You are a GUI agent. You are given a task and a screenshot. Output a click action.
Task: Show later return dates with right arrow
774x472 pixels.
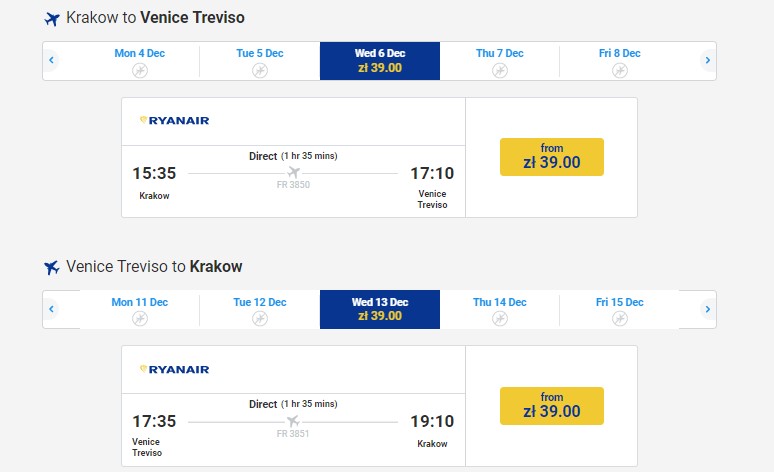[x=707, y=309]
